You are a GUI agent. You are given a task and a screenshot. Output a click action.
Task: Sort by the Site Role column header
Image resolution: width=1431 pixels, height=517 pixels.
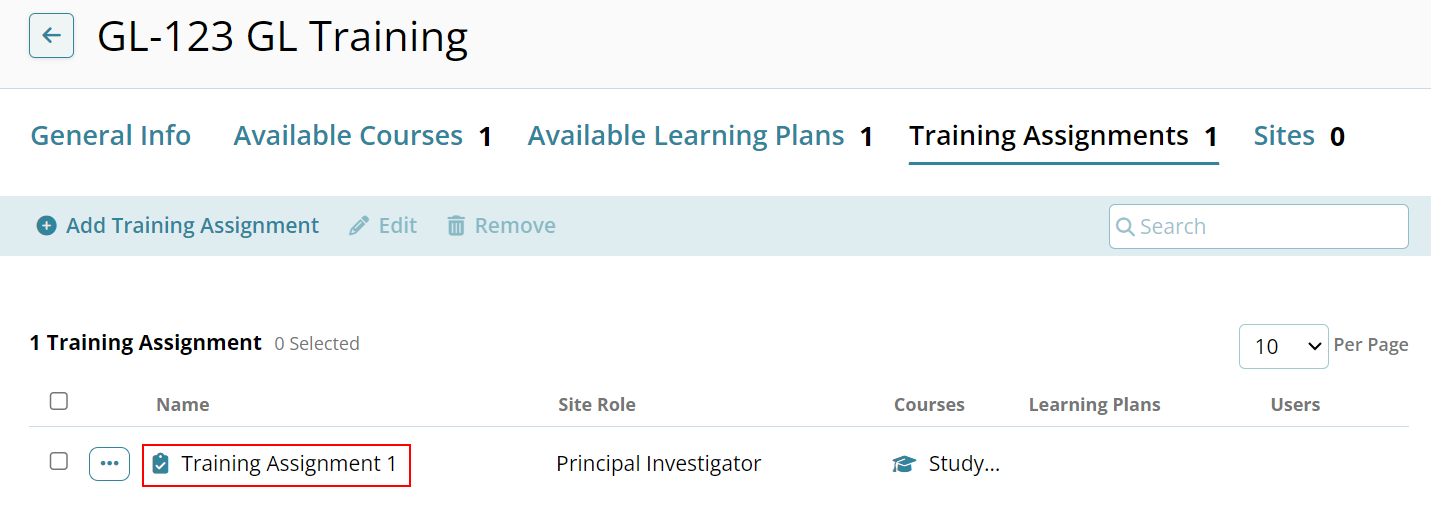coord(597,405)
